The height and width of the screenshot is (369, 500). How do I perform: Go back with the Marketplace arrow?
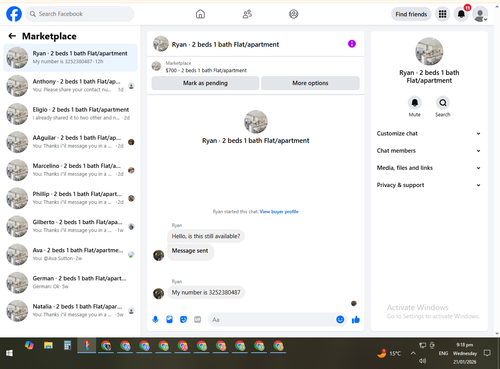point(12,36)
